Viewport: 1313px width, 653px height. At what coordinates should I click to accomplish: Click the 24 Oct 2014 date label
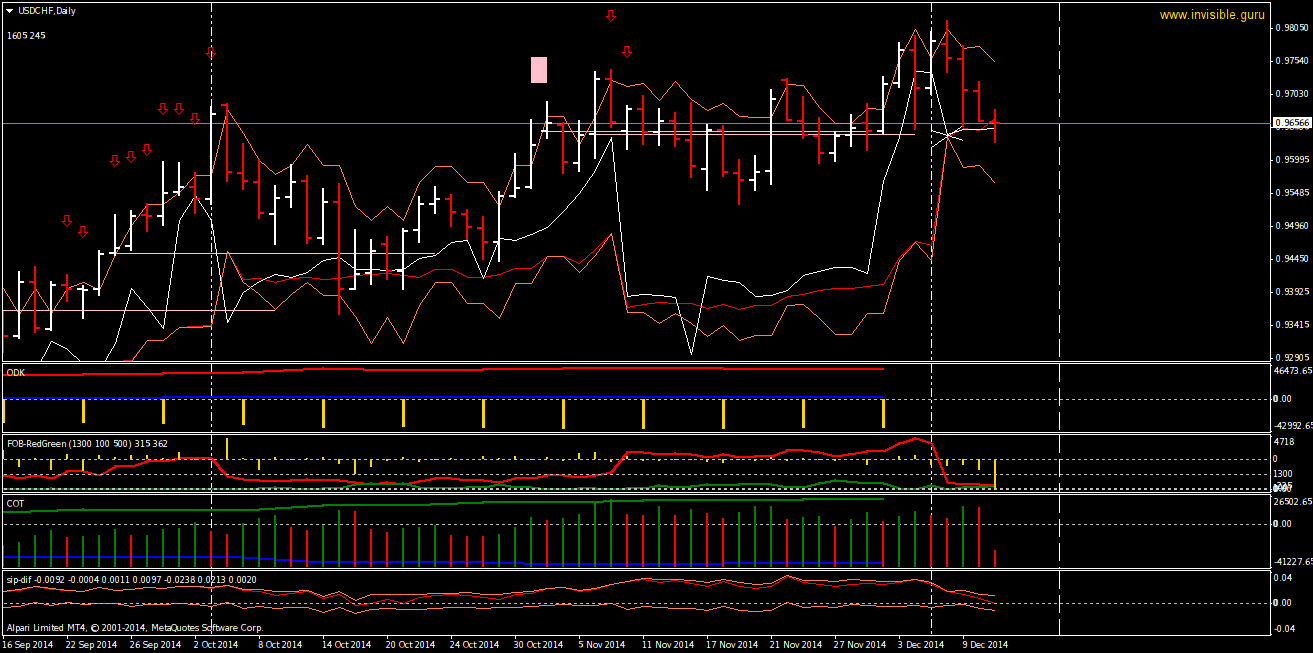pos(474,645)
